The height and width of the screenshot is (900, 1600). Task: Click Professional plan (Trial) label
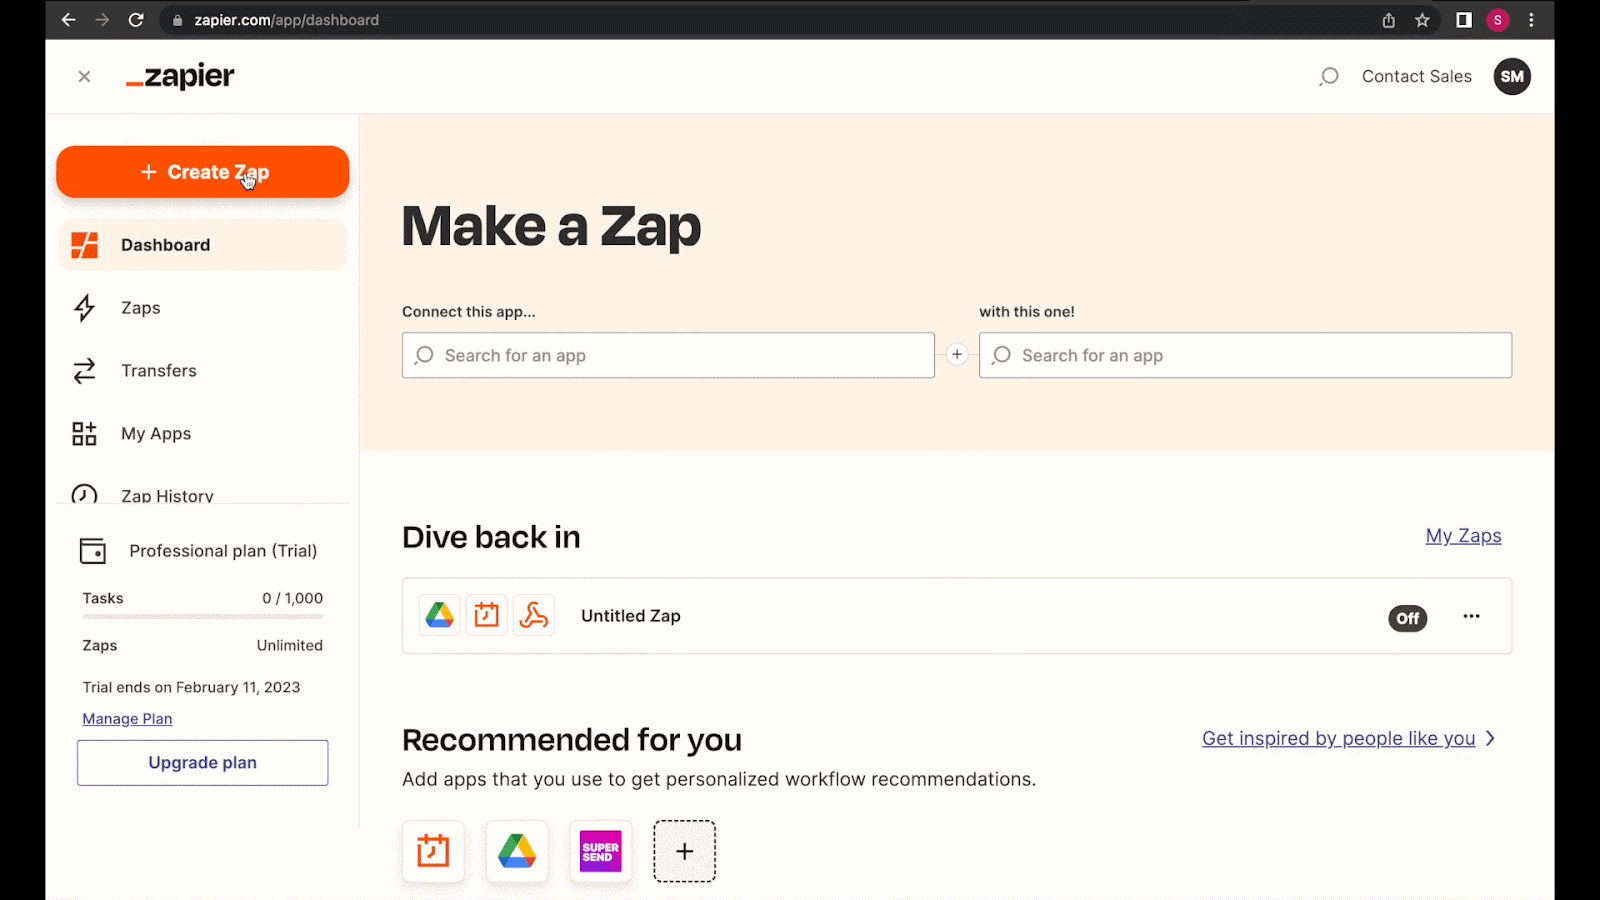223,551
